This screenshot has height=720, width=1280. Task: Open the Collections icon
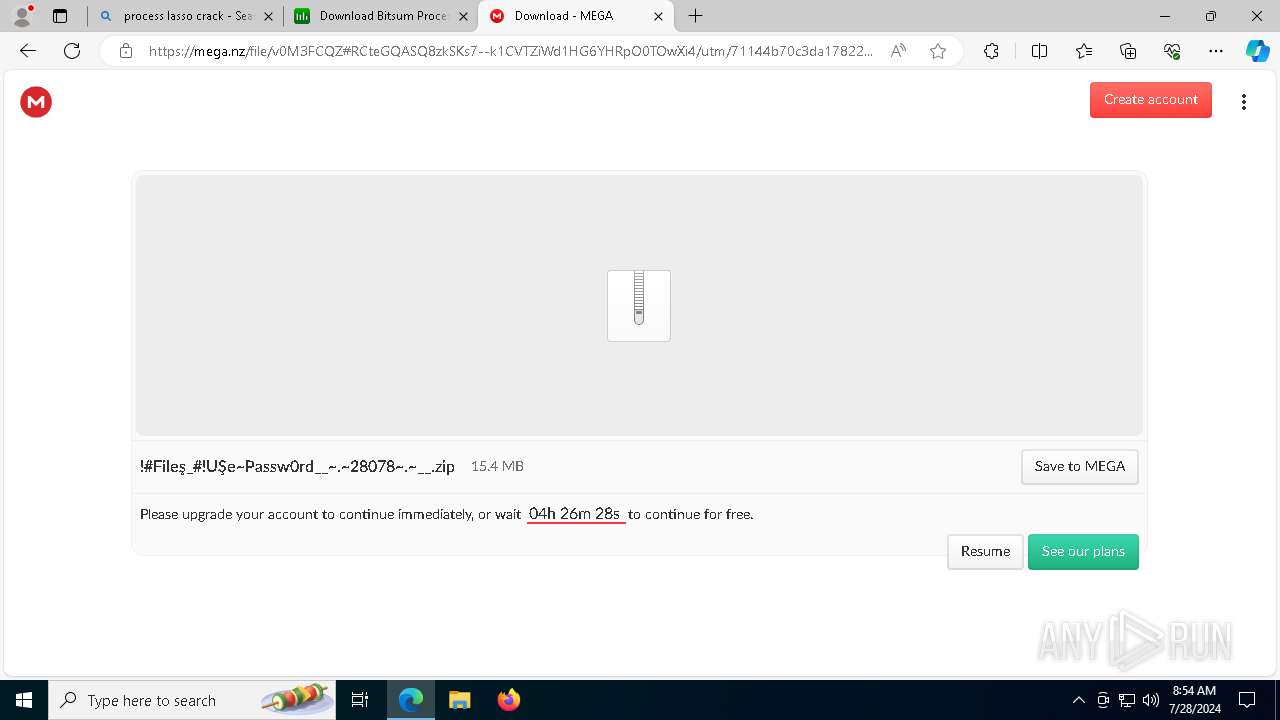click(x=1128, y=51)
